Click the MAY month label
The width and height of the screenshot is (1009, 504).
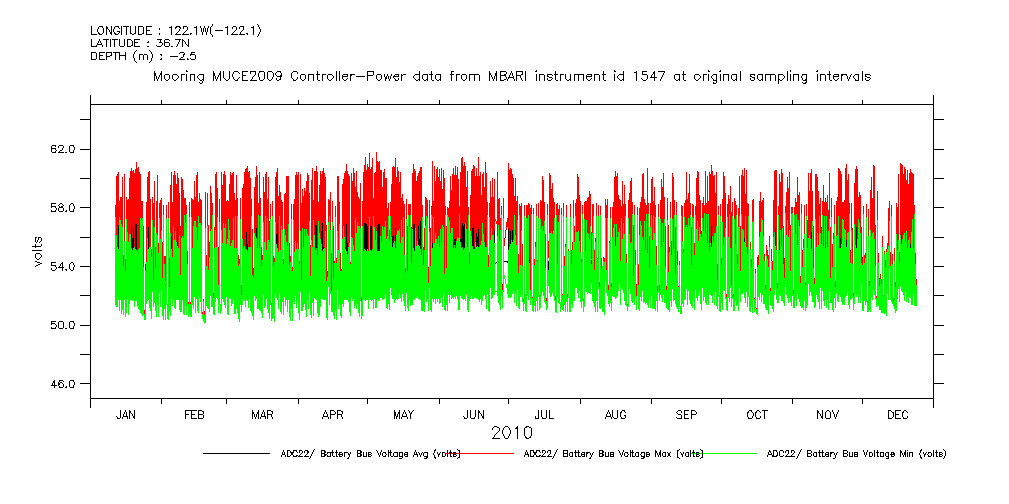click(x=404, y=414)
